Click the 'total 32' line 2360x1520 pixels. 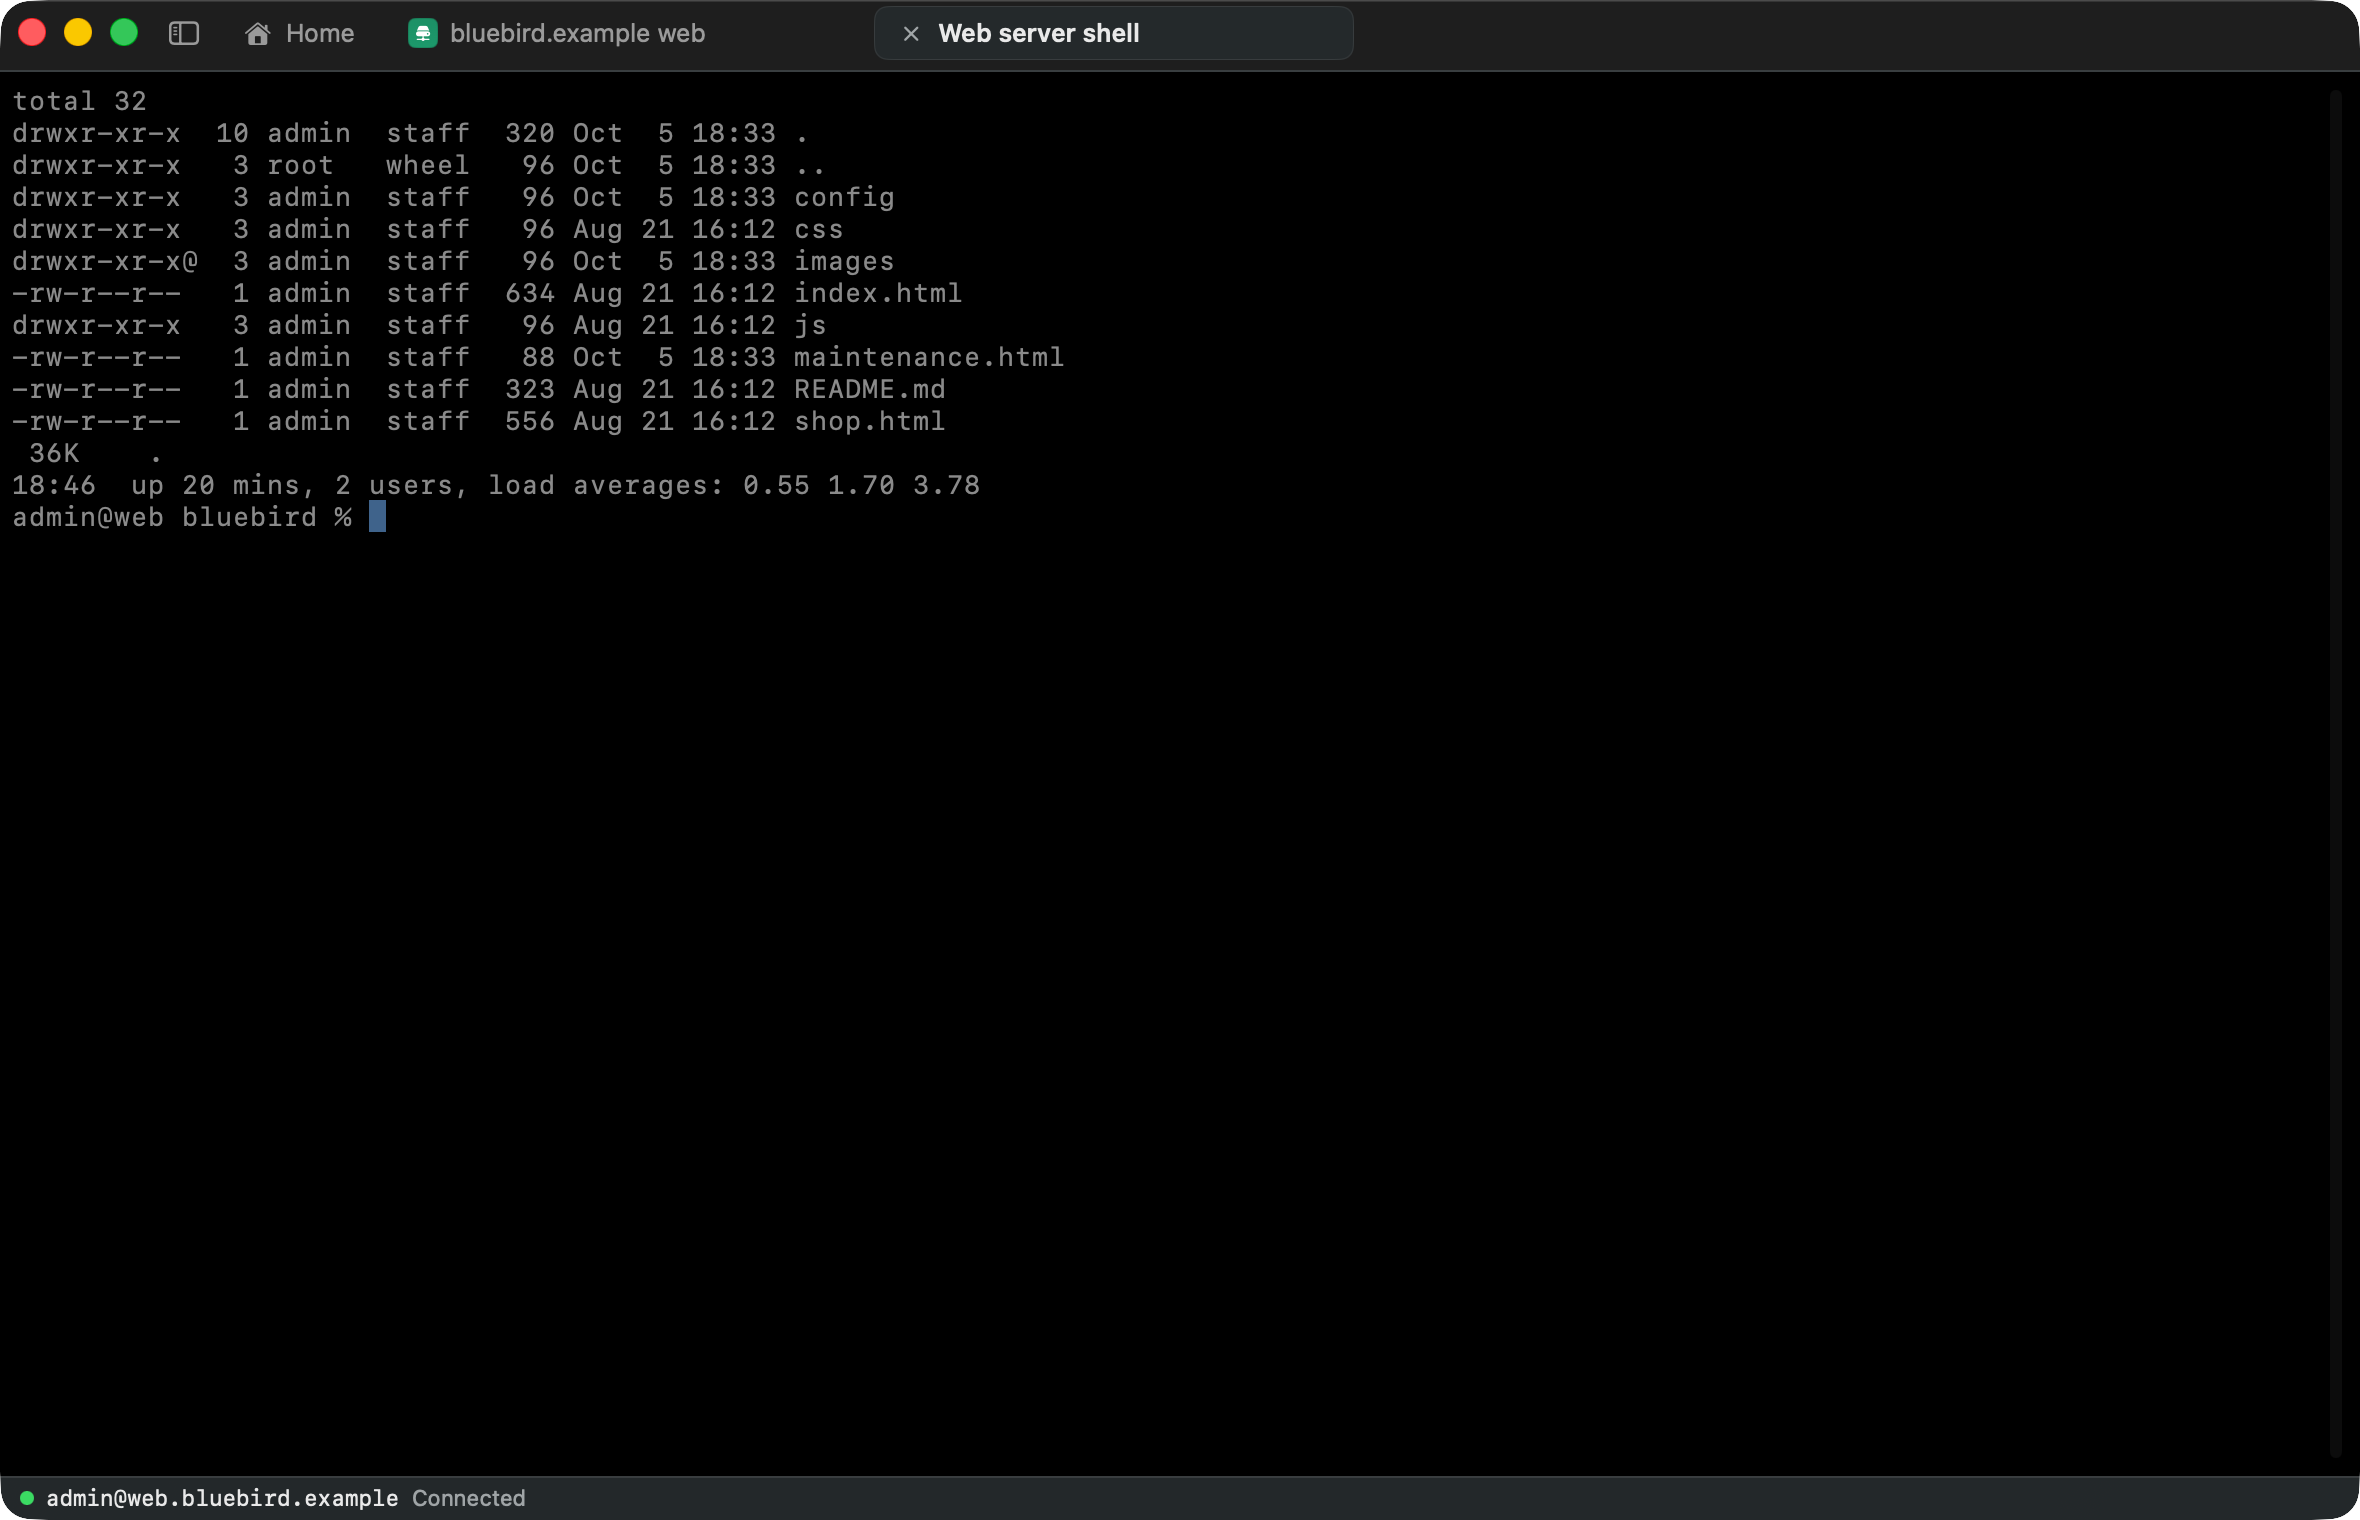pyautogui.click(x=79, y=101)
